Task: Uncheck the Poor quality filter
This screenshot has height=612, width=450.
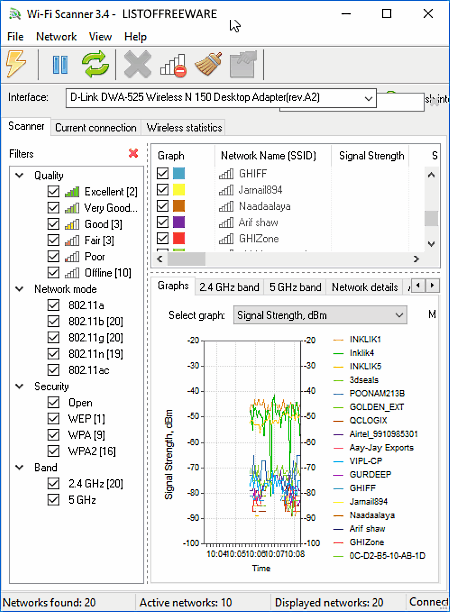Action: coord(53,256)
